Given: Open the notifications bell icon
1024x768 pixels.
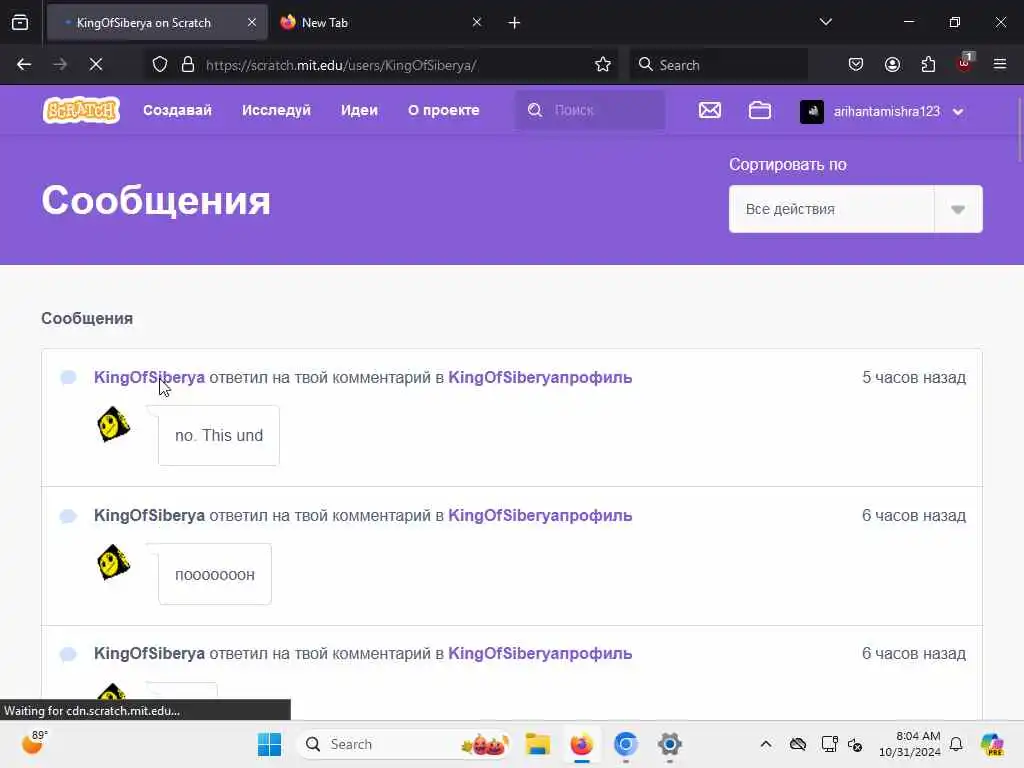Looking at the screenshot, I should (956, 744).
